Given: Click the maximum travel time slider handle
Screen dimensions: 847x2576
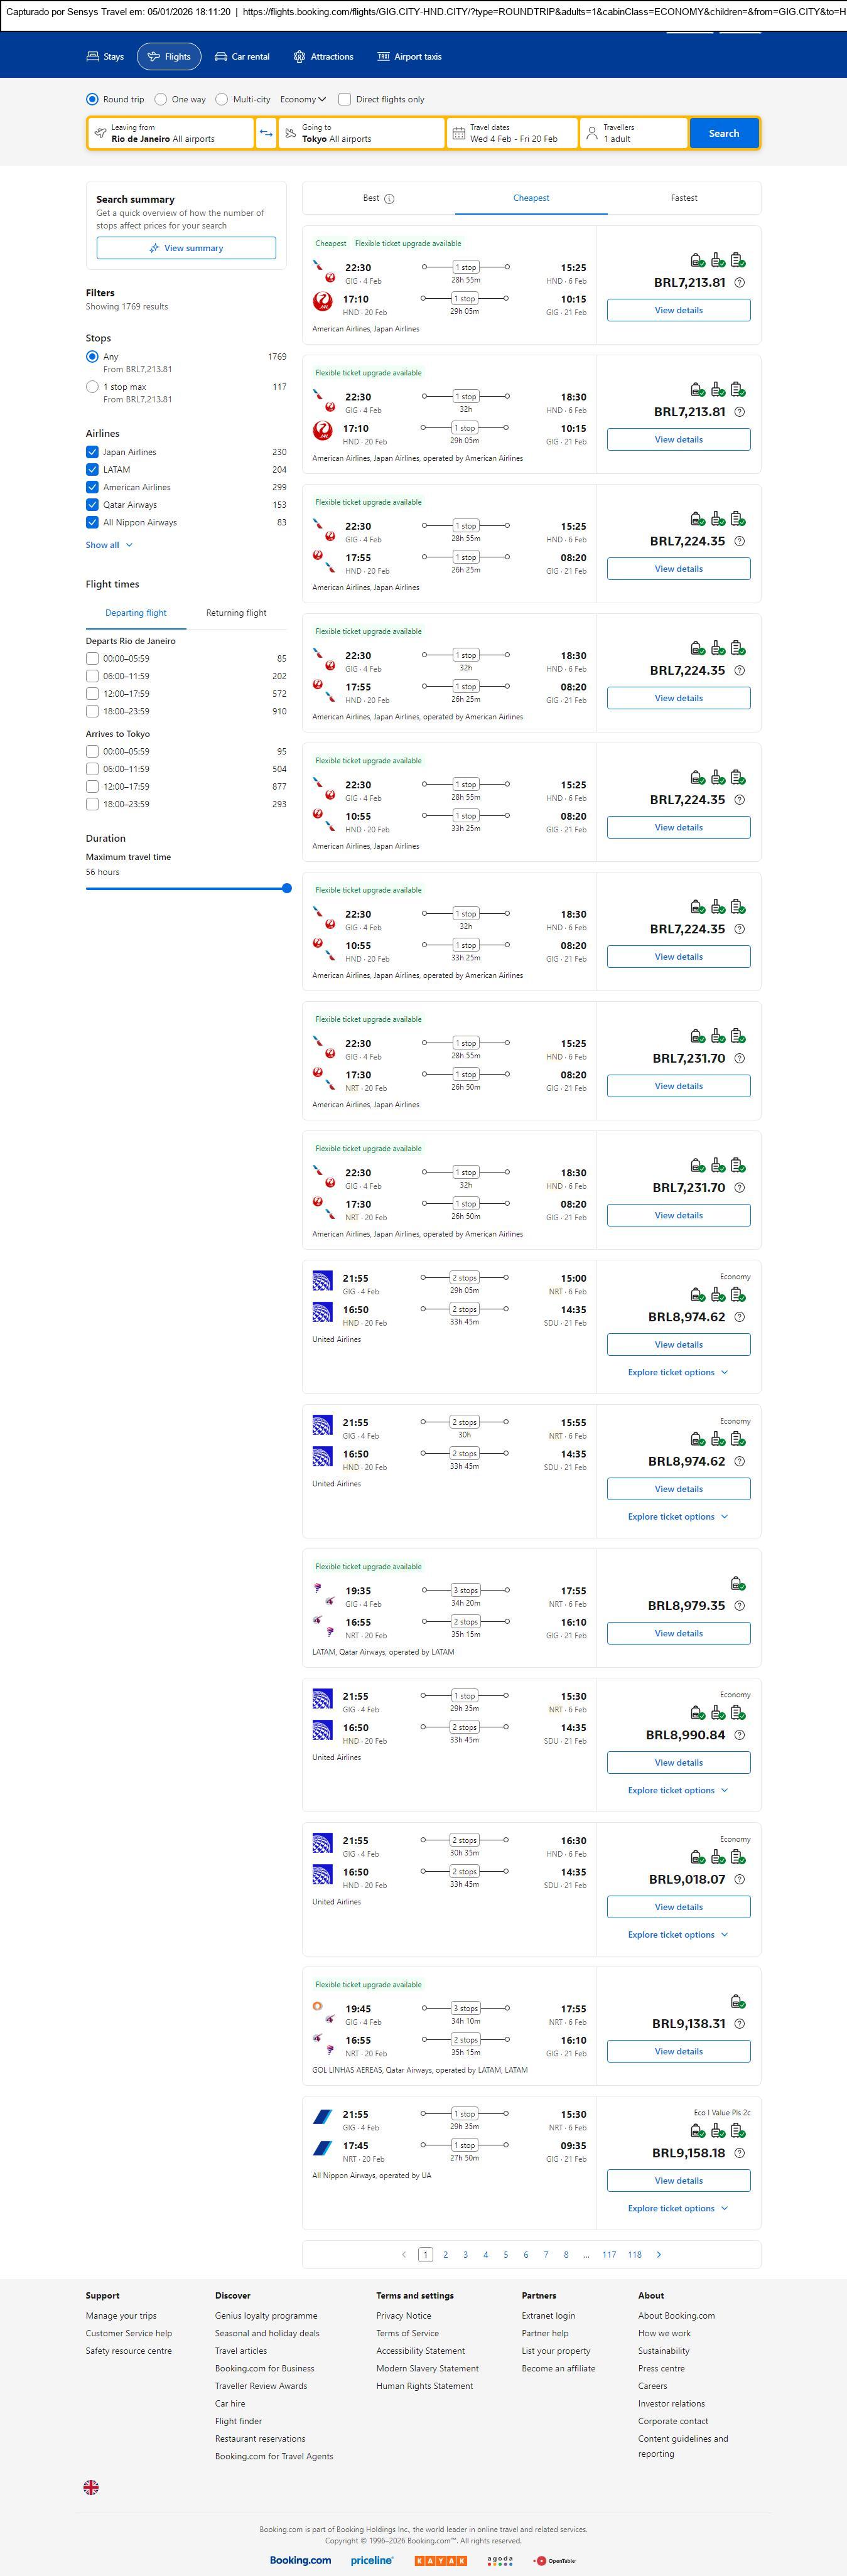Looking at the screenshot, I should click(287, 888).
